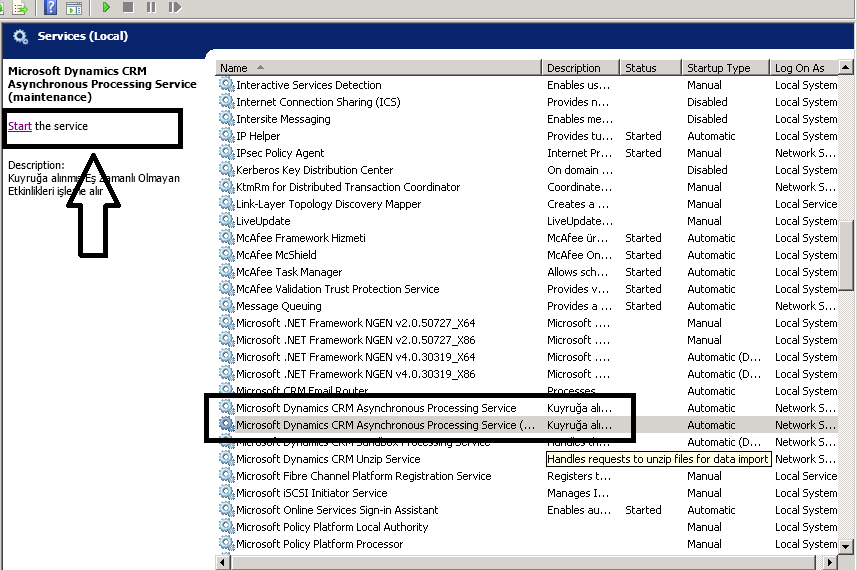The image size is (857, 570).
Task: Toggle the Show/Hide Action Pane toolbar icon
Action: pyautogui.click(x=74, y=8)
